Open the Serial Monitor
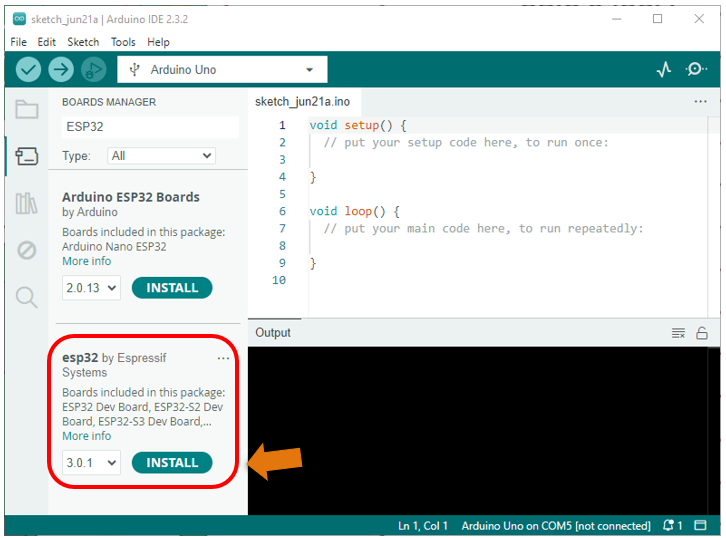Viewport: 726px width, 538px height. (696, 69)
